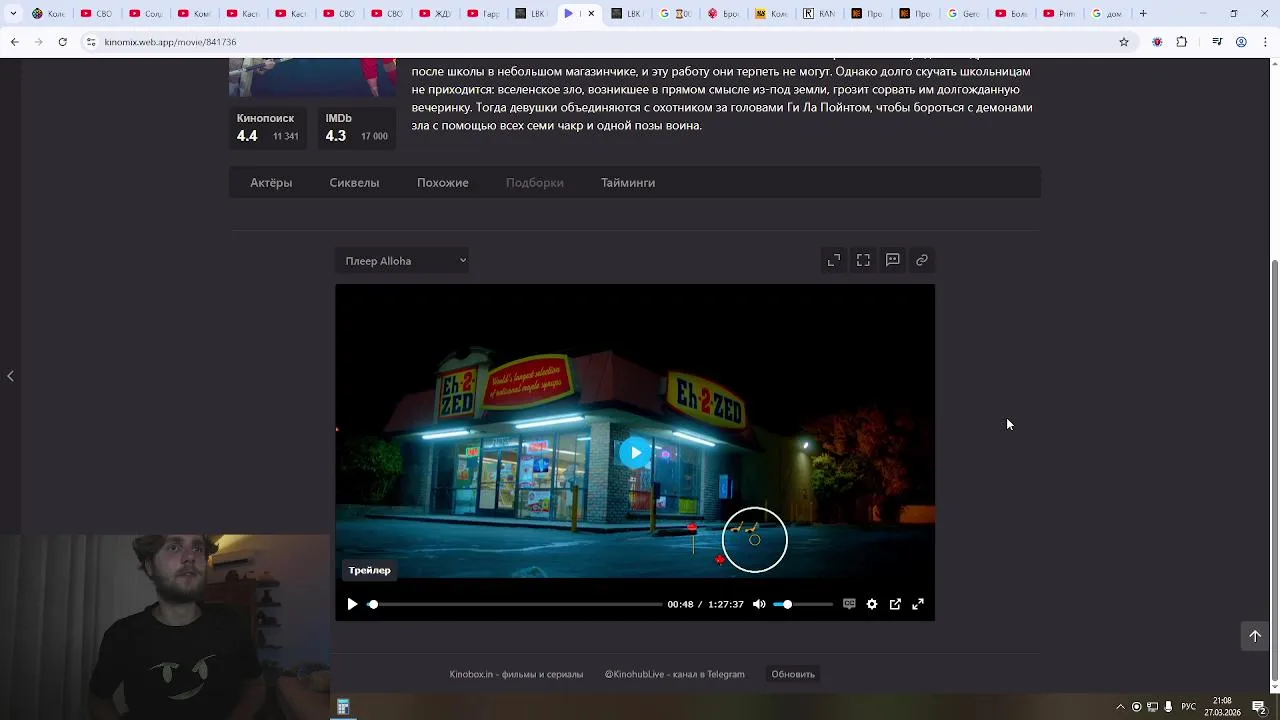Open the Похожие tab

pos(443,182)
